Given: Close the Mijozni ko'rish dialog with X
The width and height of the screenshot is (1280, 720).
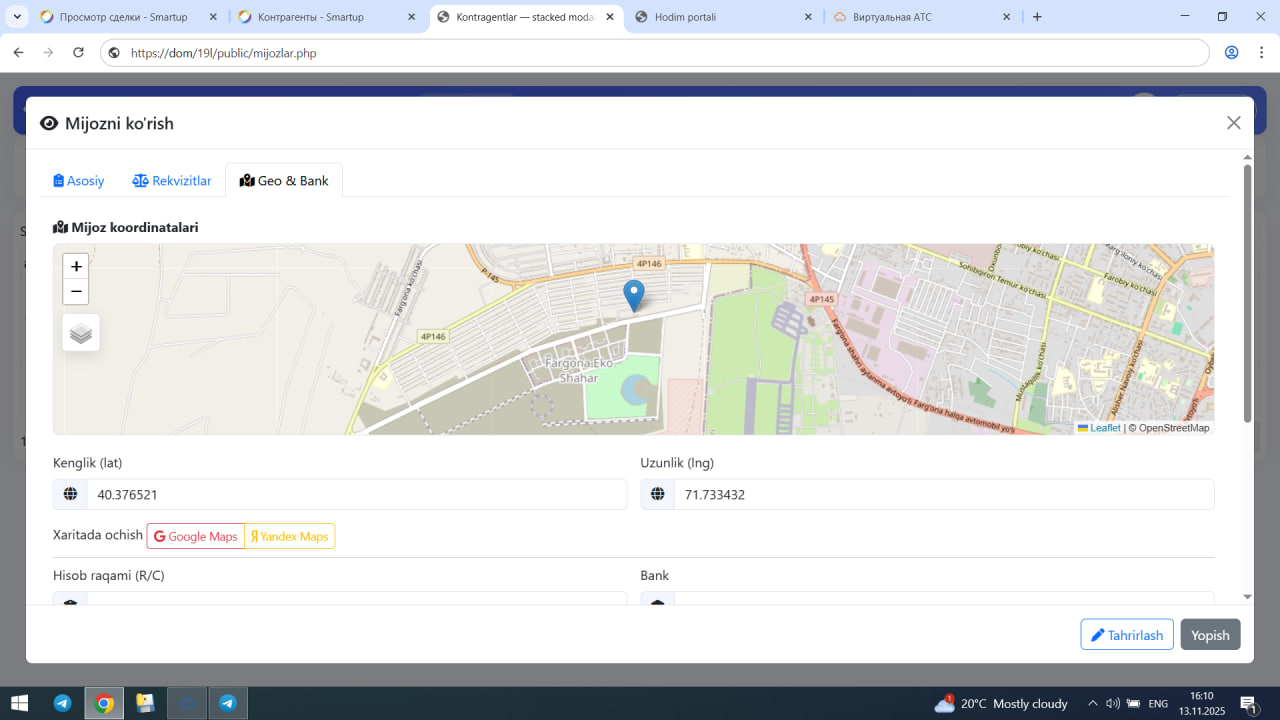Looking at the screenshot, I should click(1234, 123).
